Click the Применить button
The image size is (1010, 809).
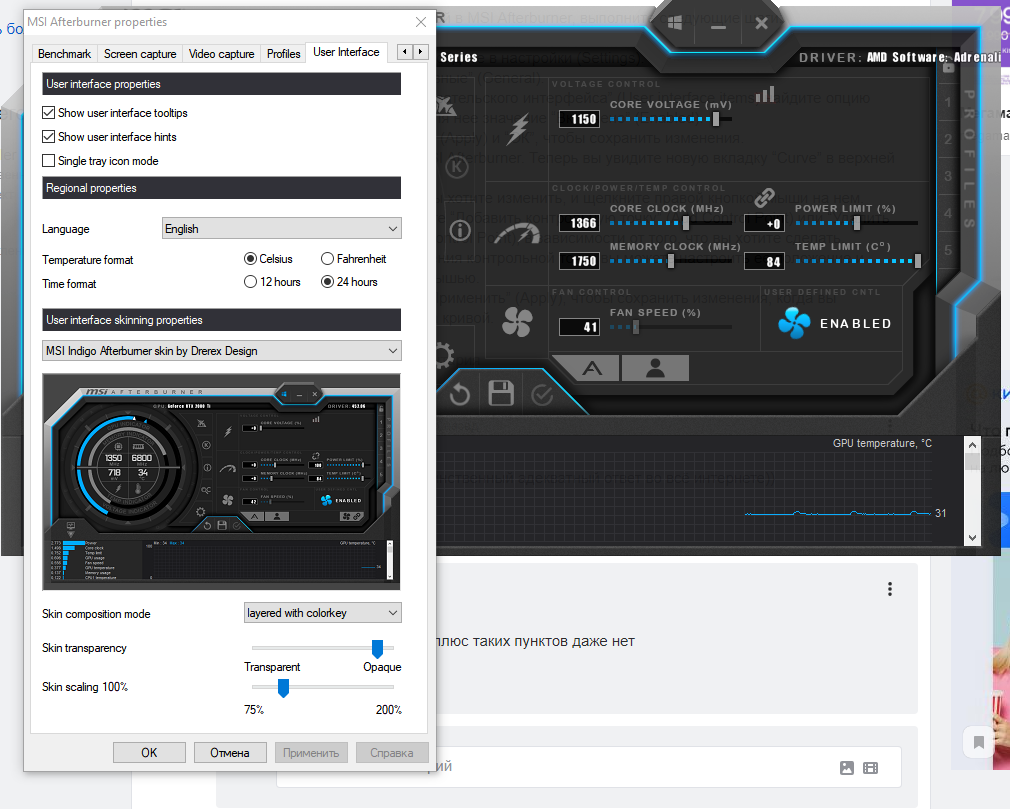point(311,752)
